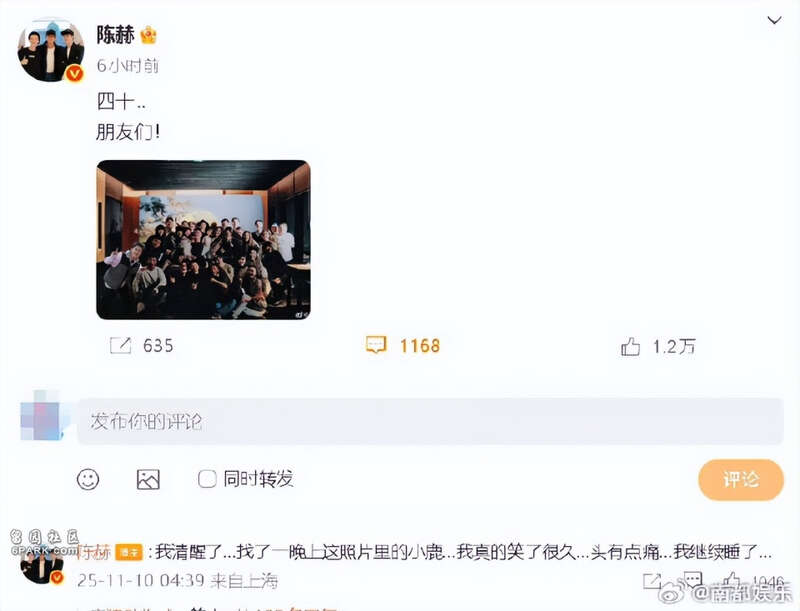Click the commenter avatar next to comment
This screenshot has width=800, height=611.
click(42, 565)
